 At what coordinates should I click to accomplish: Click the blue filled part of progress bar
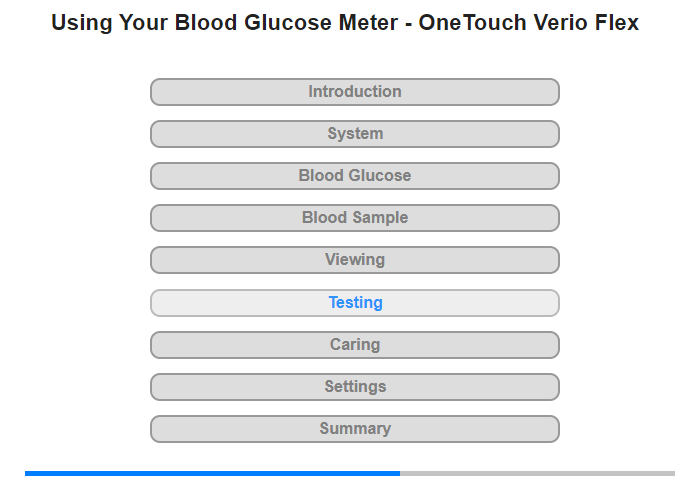click(x=212, y=473)
